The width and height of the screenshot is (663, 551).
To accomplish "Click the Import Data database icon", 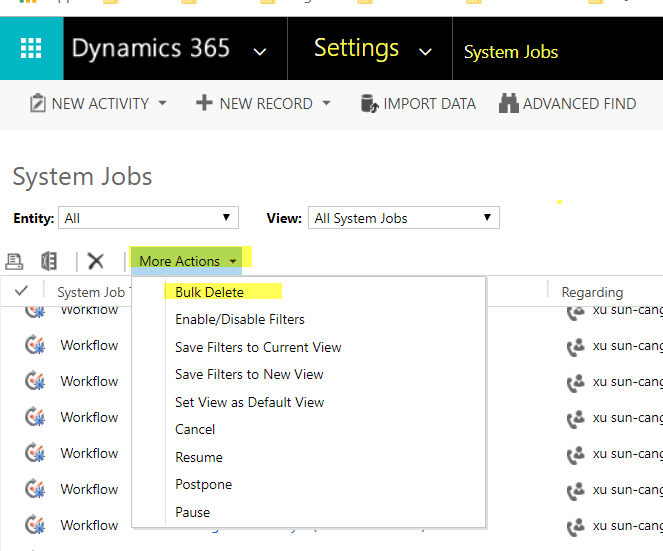I will click(x=370, y=104).
